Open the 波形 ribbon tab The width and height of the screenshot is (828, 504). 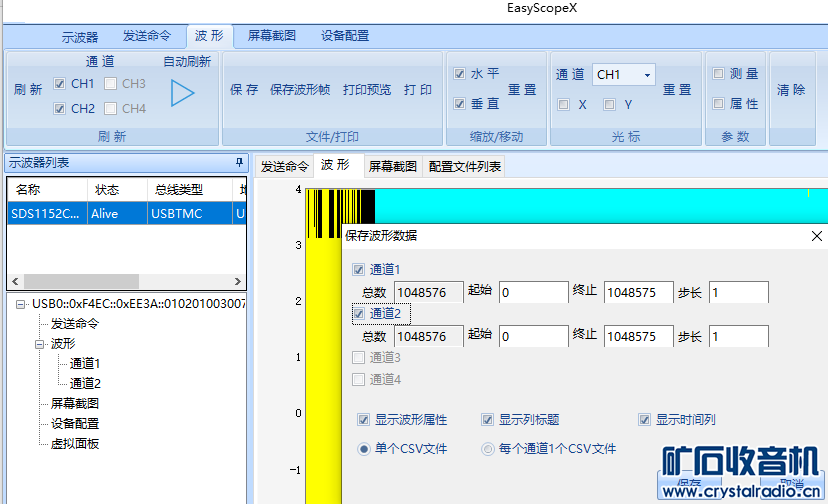(209, 36)
